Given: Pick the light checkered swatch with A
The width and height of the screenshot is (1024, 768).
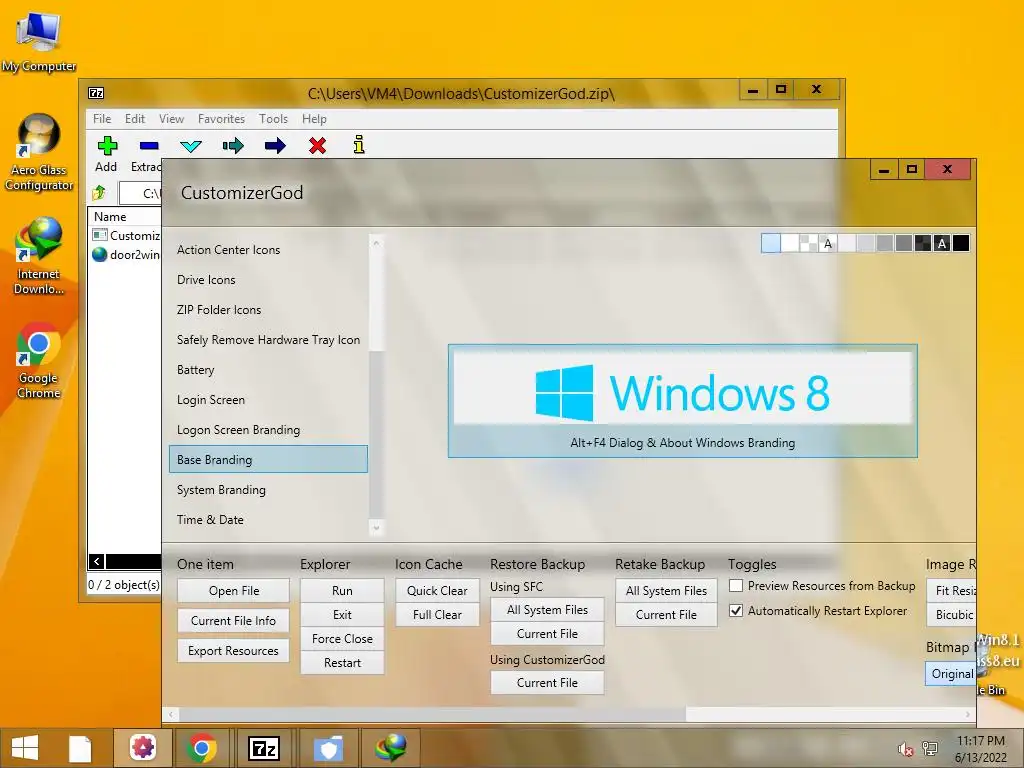Looking at the screenshot, I should pos(828,244).
